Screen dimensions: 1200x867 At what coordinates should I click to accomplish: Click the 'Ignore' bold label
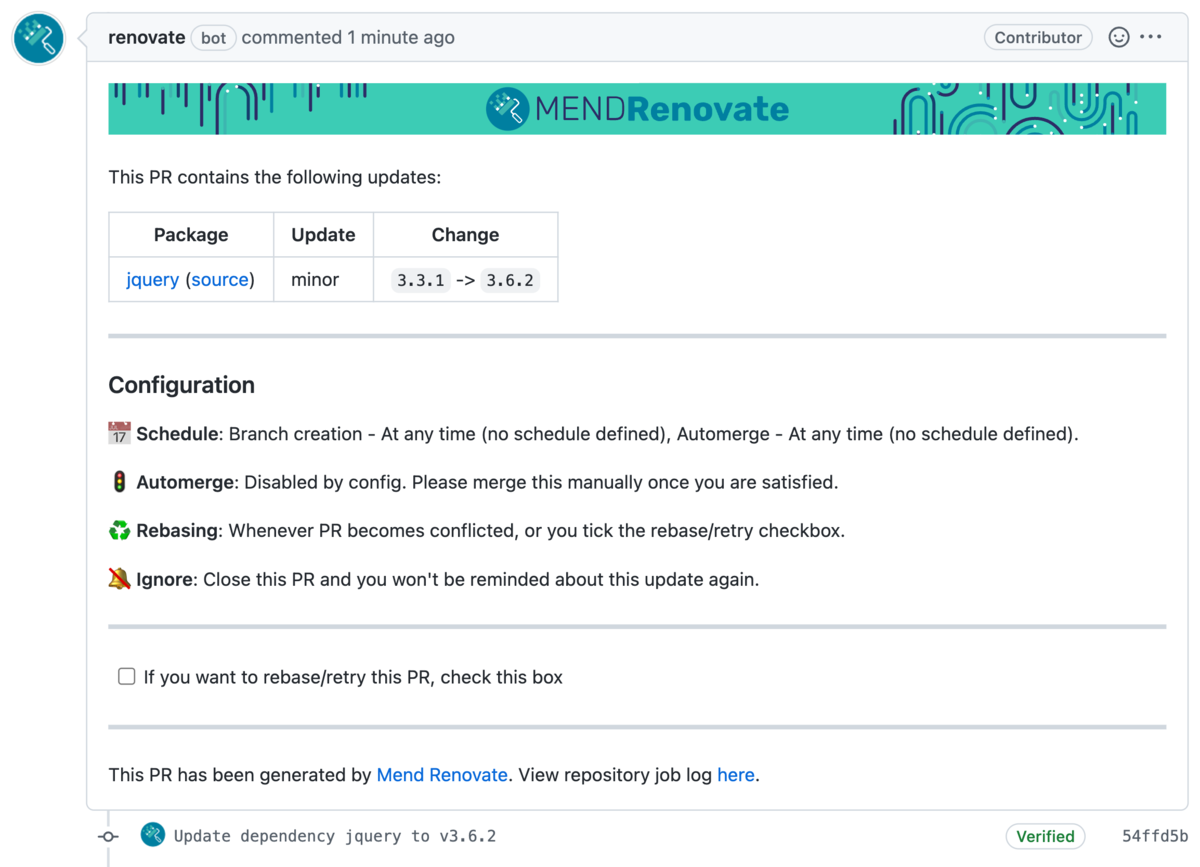tap(164, 579)
